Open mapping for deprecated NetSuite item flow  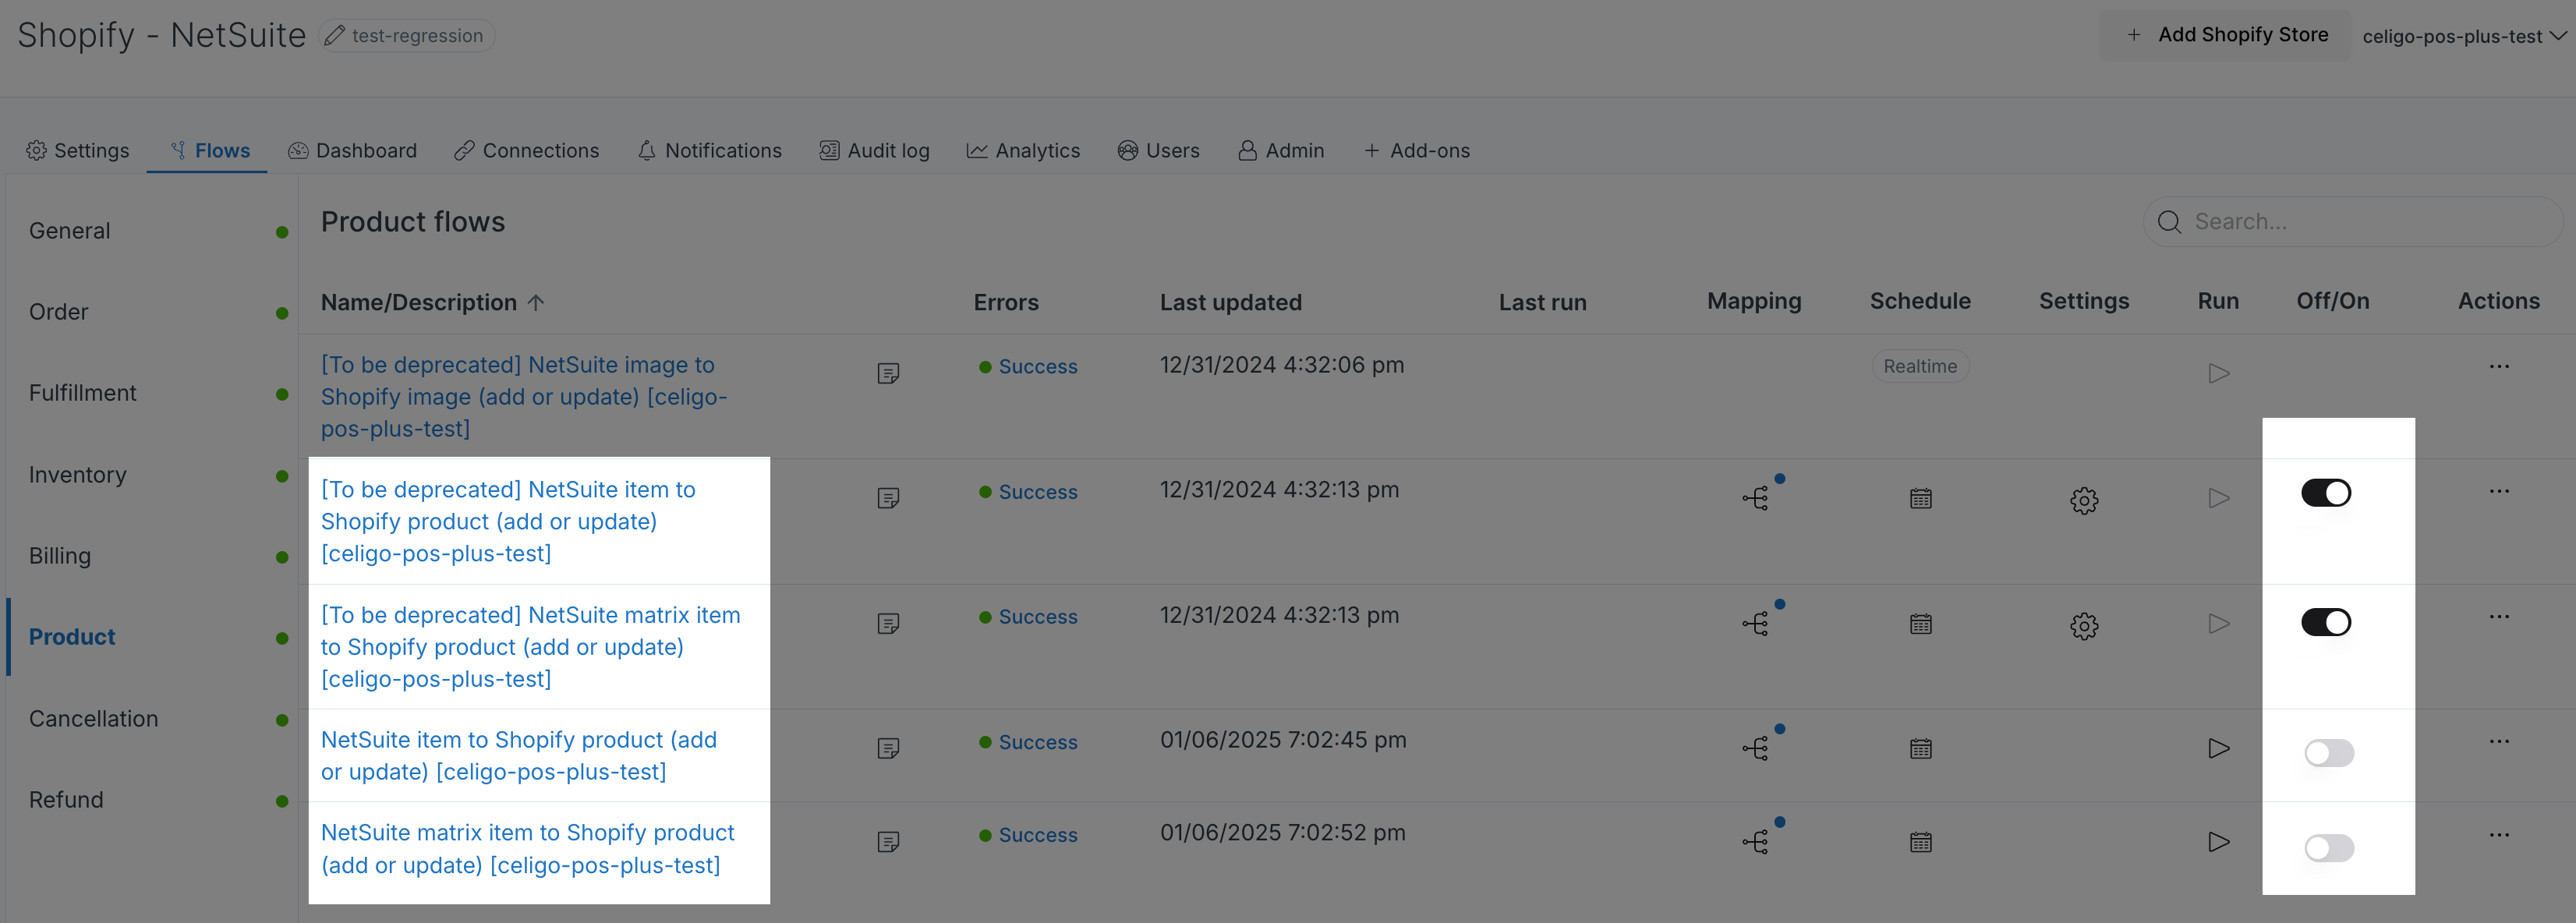[x=1756, y=498]
